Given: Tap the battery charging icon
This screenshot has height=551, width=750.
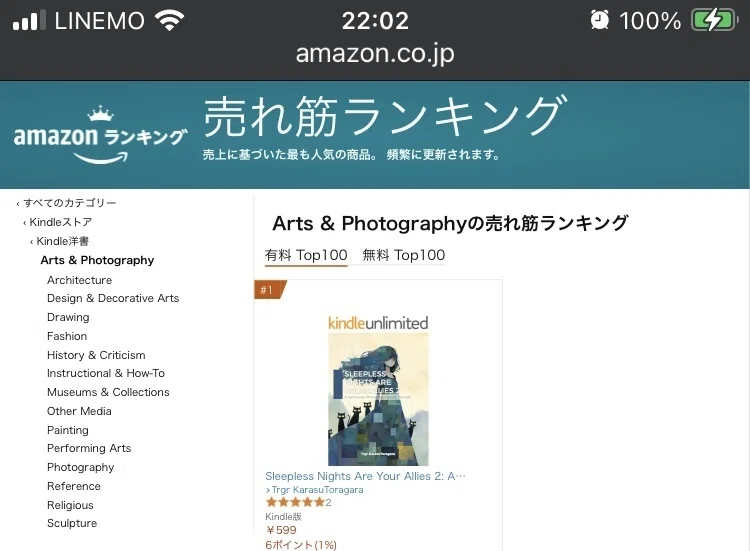Looking at the screenshot, I should point(714,21).
